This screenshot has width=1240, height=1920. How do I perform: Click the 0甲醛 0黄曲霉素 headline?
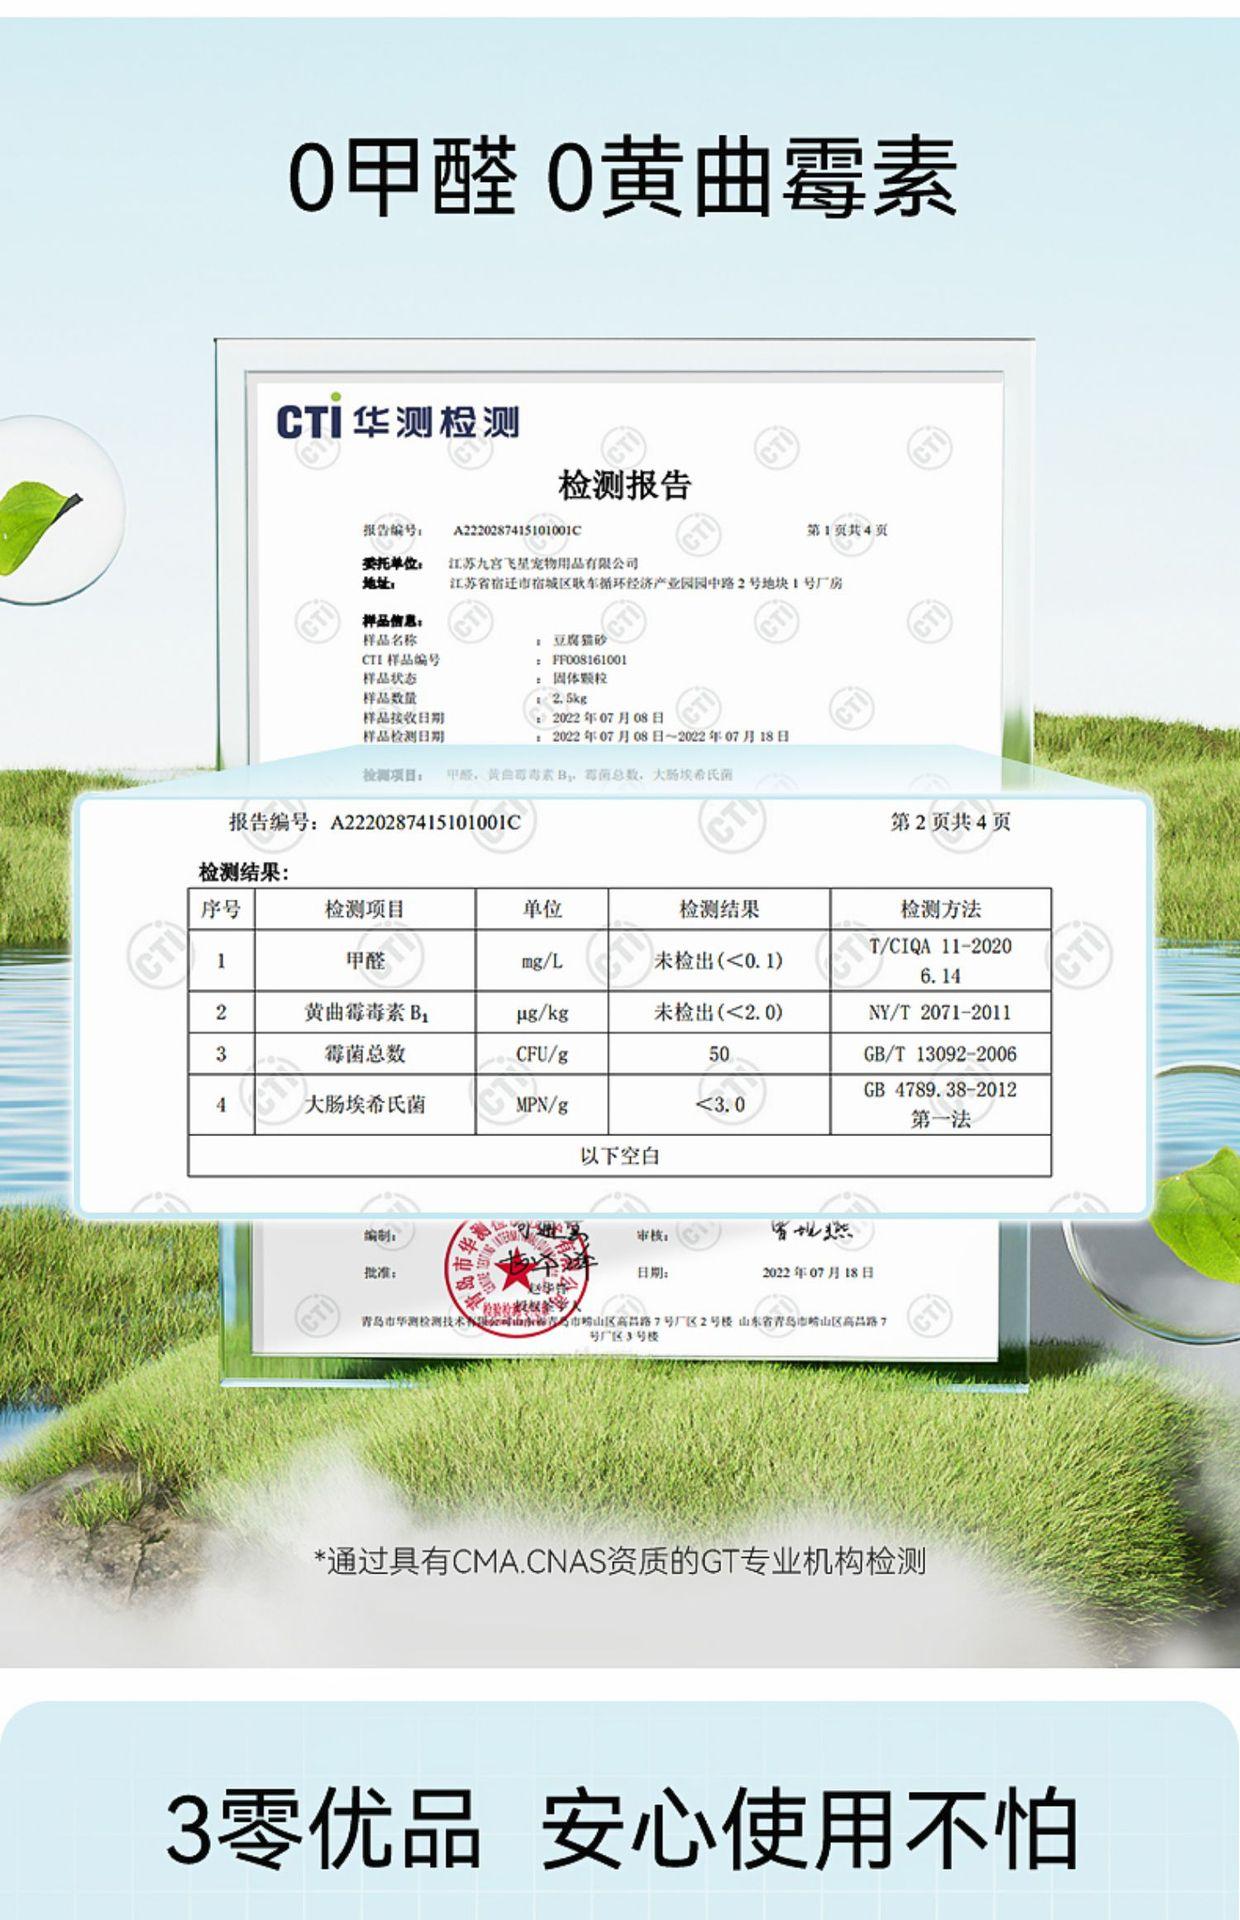pyautogui.click(x=622, y=178)
